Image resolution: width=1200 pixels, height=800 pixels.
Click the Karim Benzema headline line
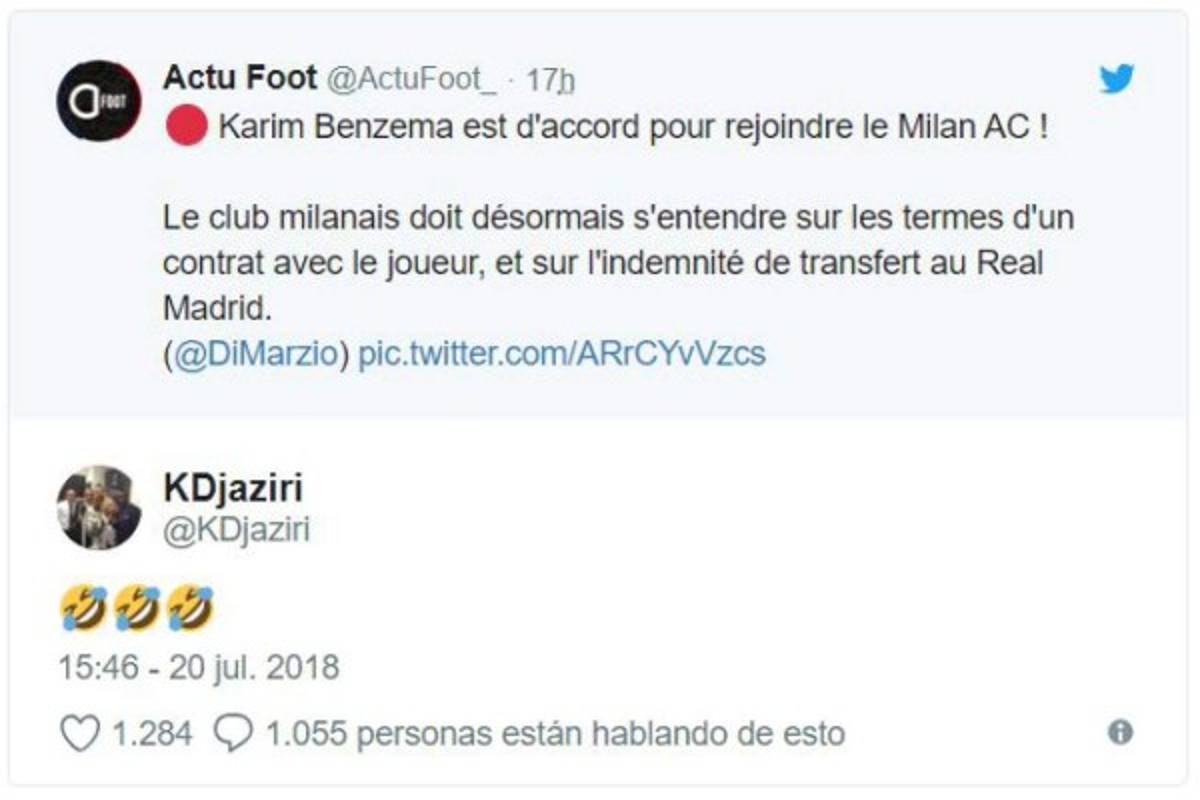coord(632,130)
